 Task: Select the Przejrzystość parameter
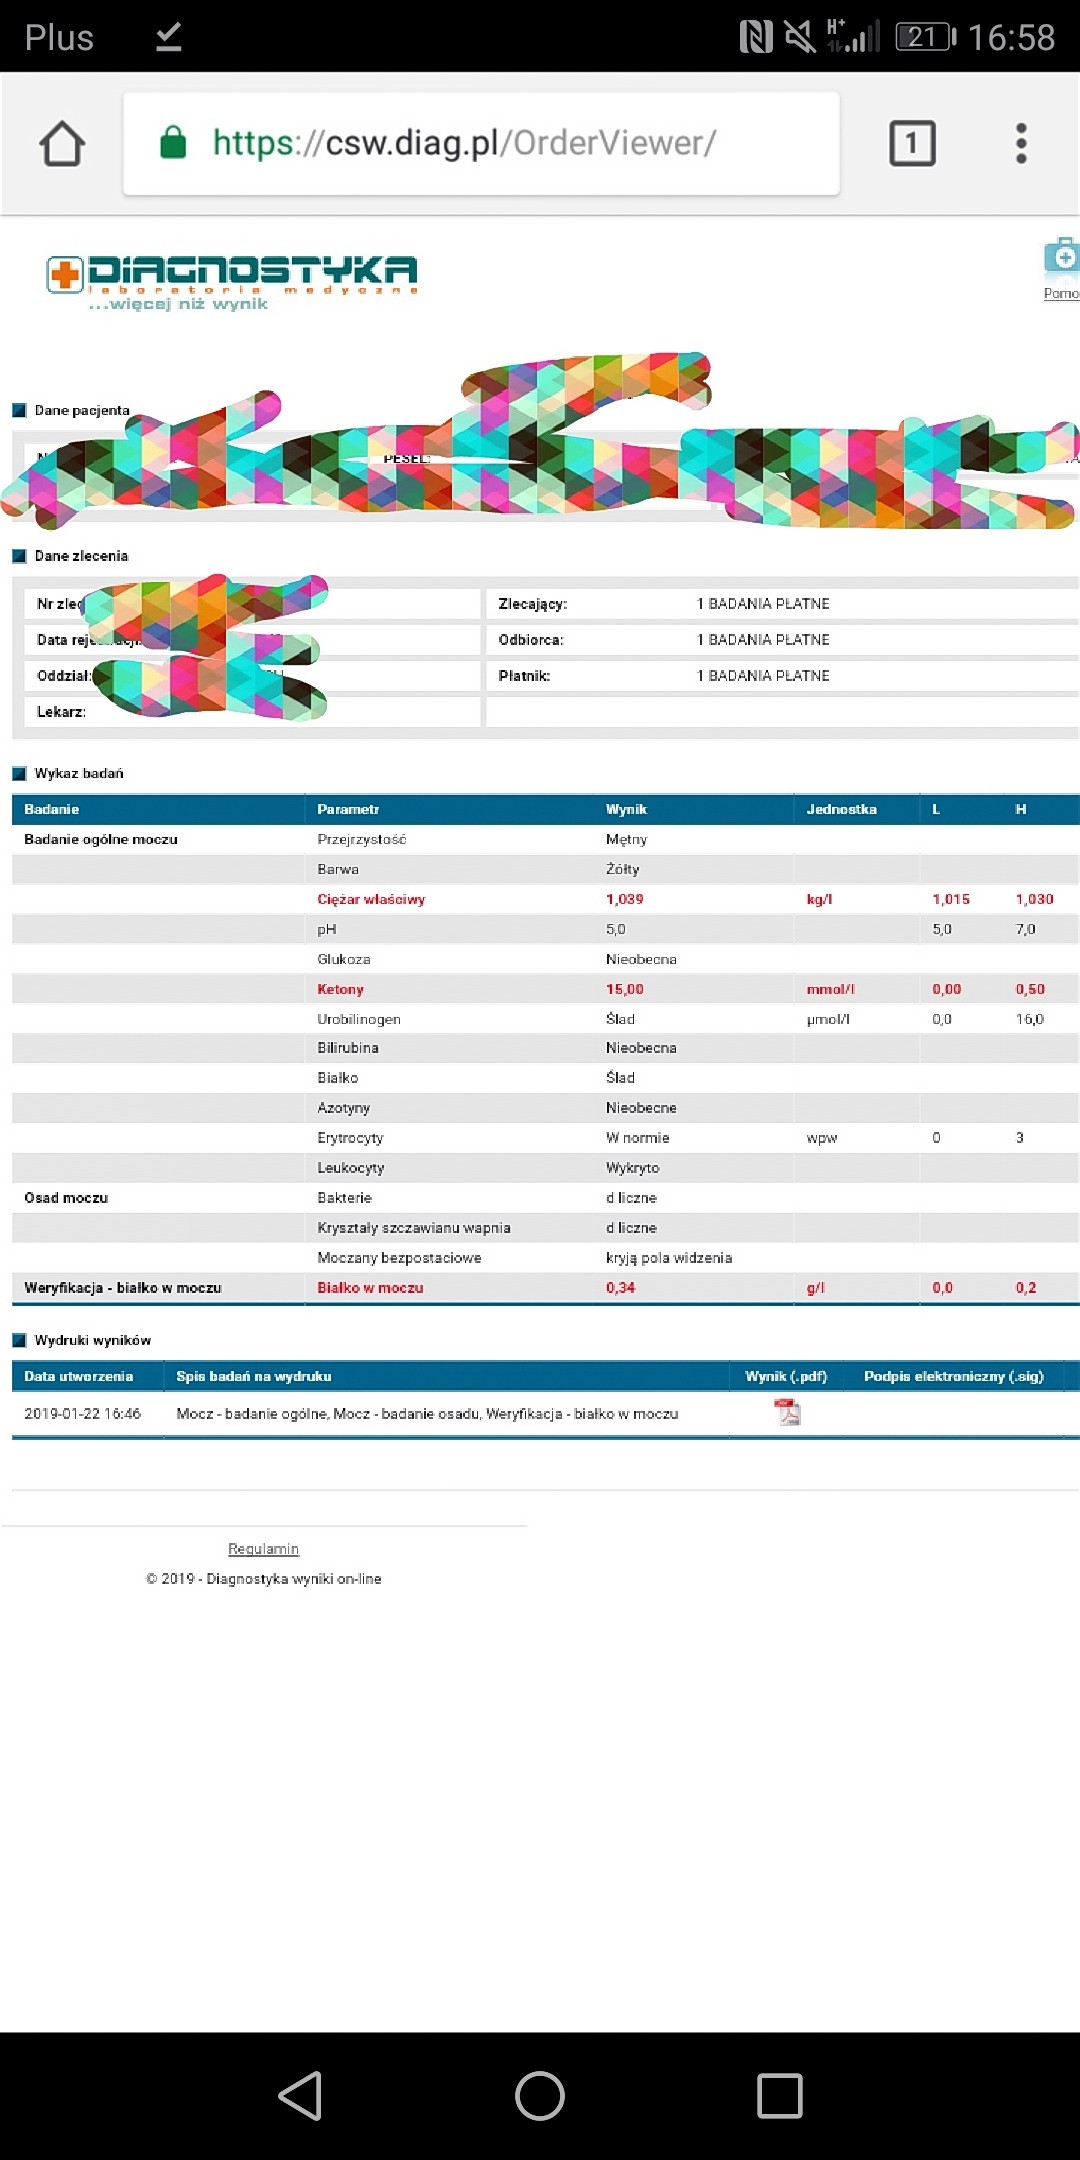tap(362, 839)
